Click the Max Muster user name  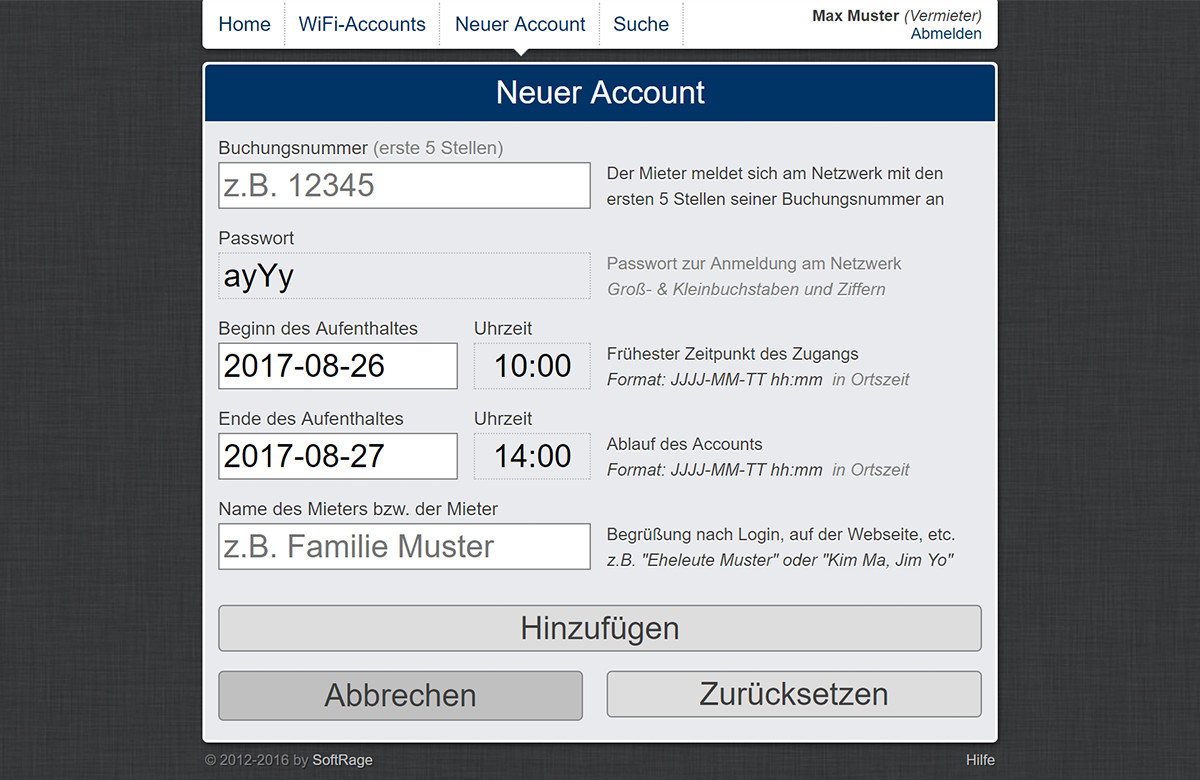[x=855, y=16]
